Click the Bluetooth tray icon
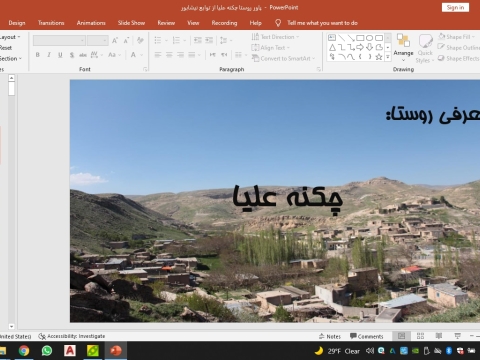The width and height of the screenshot is (480, 360). [449, 351]
